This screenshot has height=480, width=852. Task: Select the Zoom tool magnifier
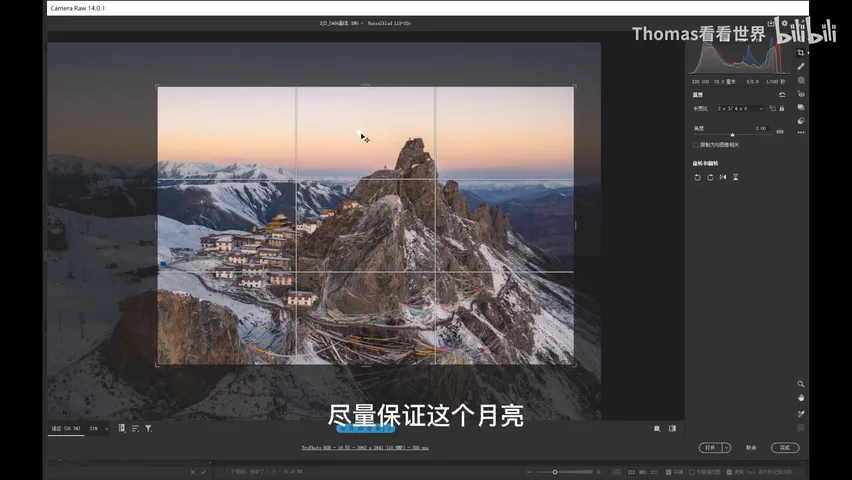click(800, 384)
